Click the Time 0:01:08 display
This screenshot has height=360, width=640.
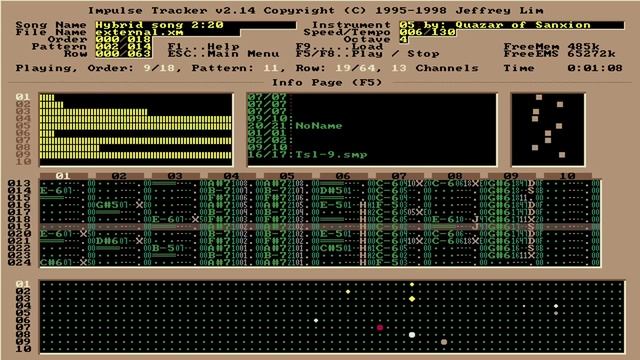coord(563,68)
